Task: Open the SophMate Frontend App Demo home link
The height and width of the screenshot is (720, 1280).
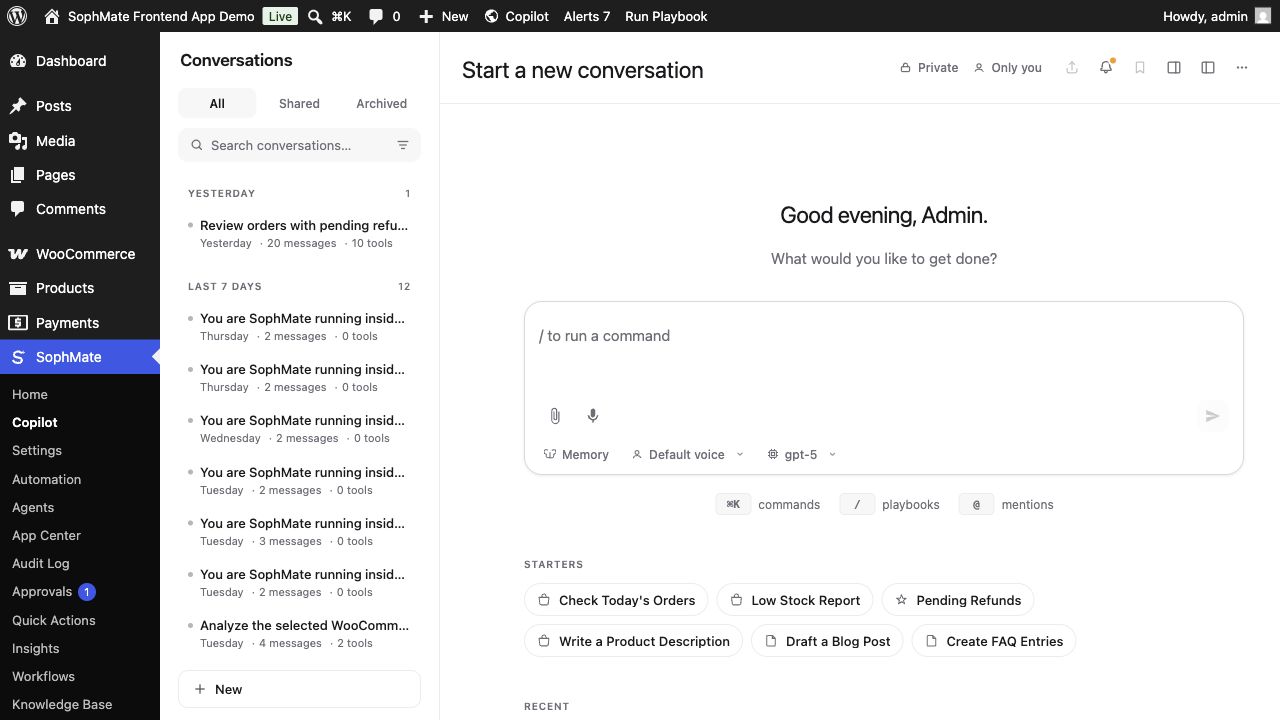Action: [x=149, y=16]
